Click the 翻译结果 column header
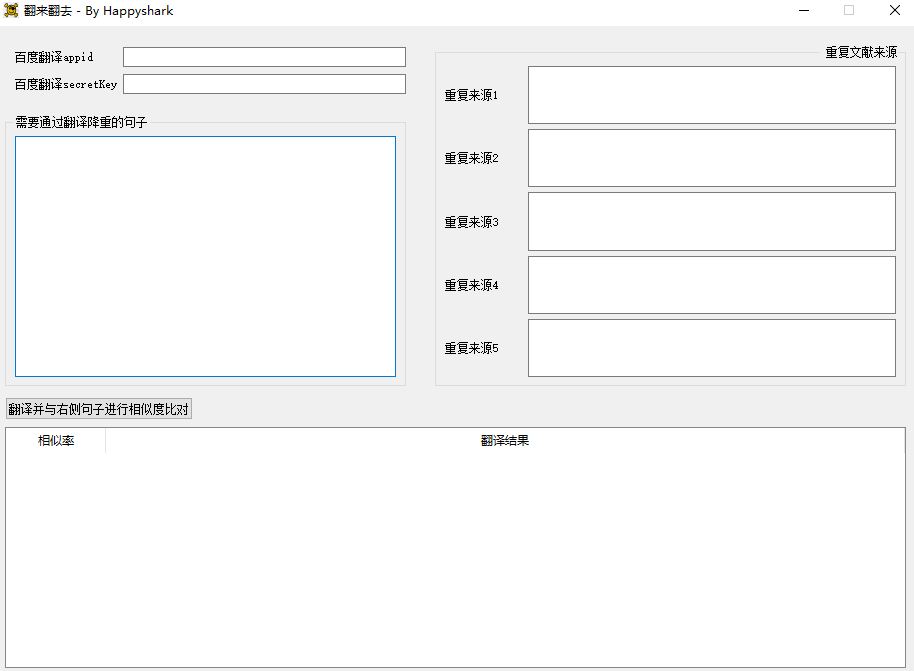Viewport: 914px width, 671px height. point(505,441)
